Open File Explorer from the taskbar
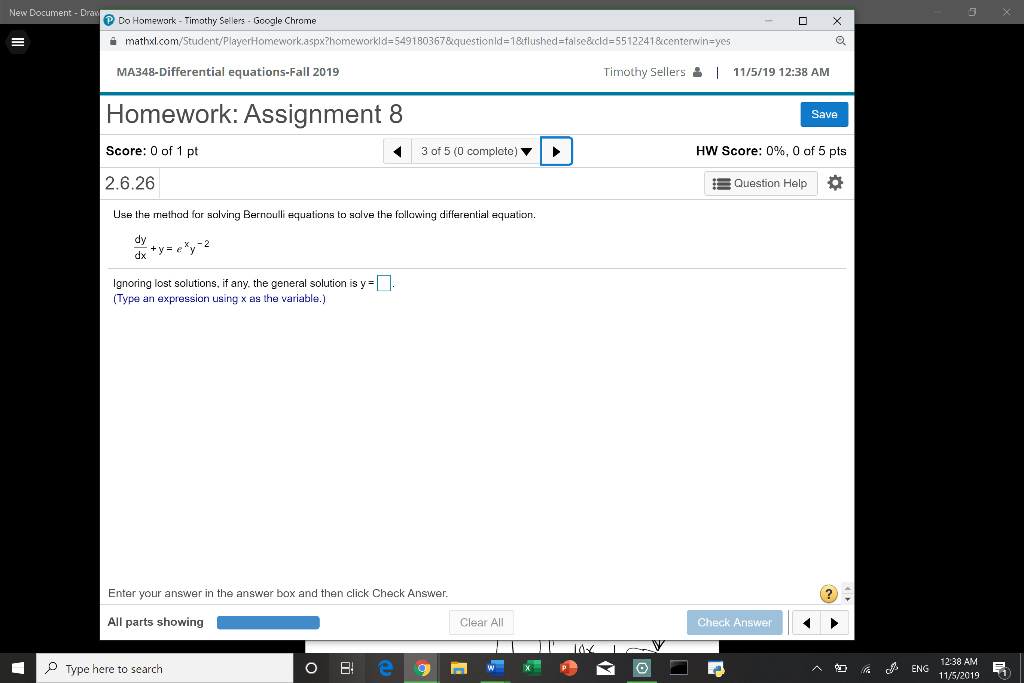The width and height of the screenshot is (1024, 683). point(458,668)
